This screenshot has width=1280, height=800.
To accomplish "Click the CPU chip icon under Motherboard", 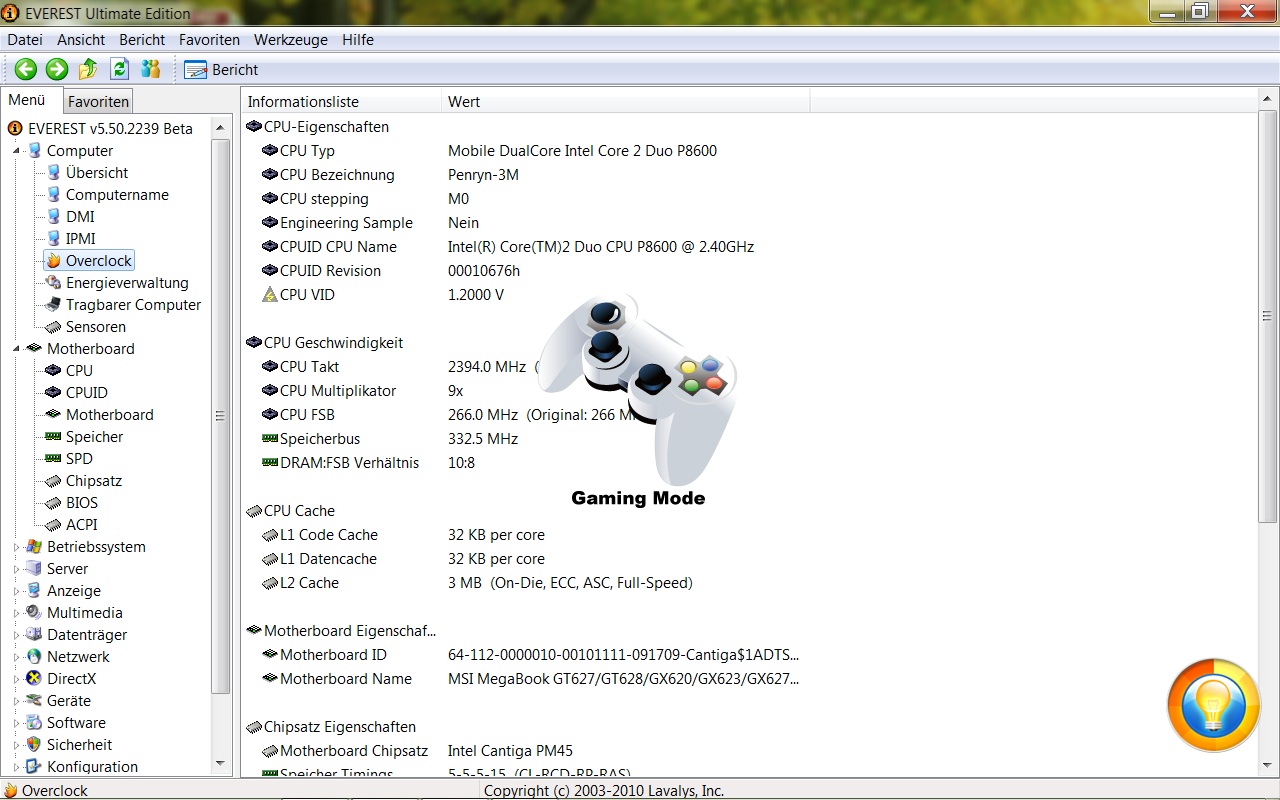I will [54, 371].
